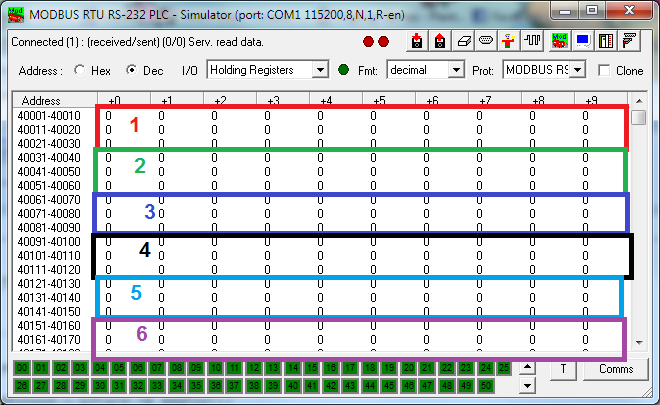Click the Mod RSsim about icon

[x=559, y=41]
